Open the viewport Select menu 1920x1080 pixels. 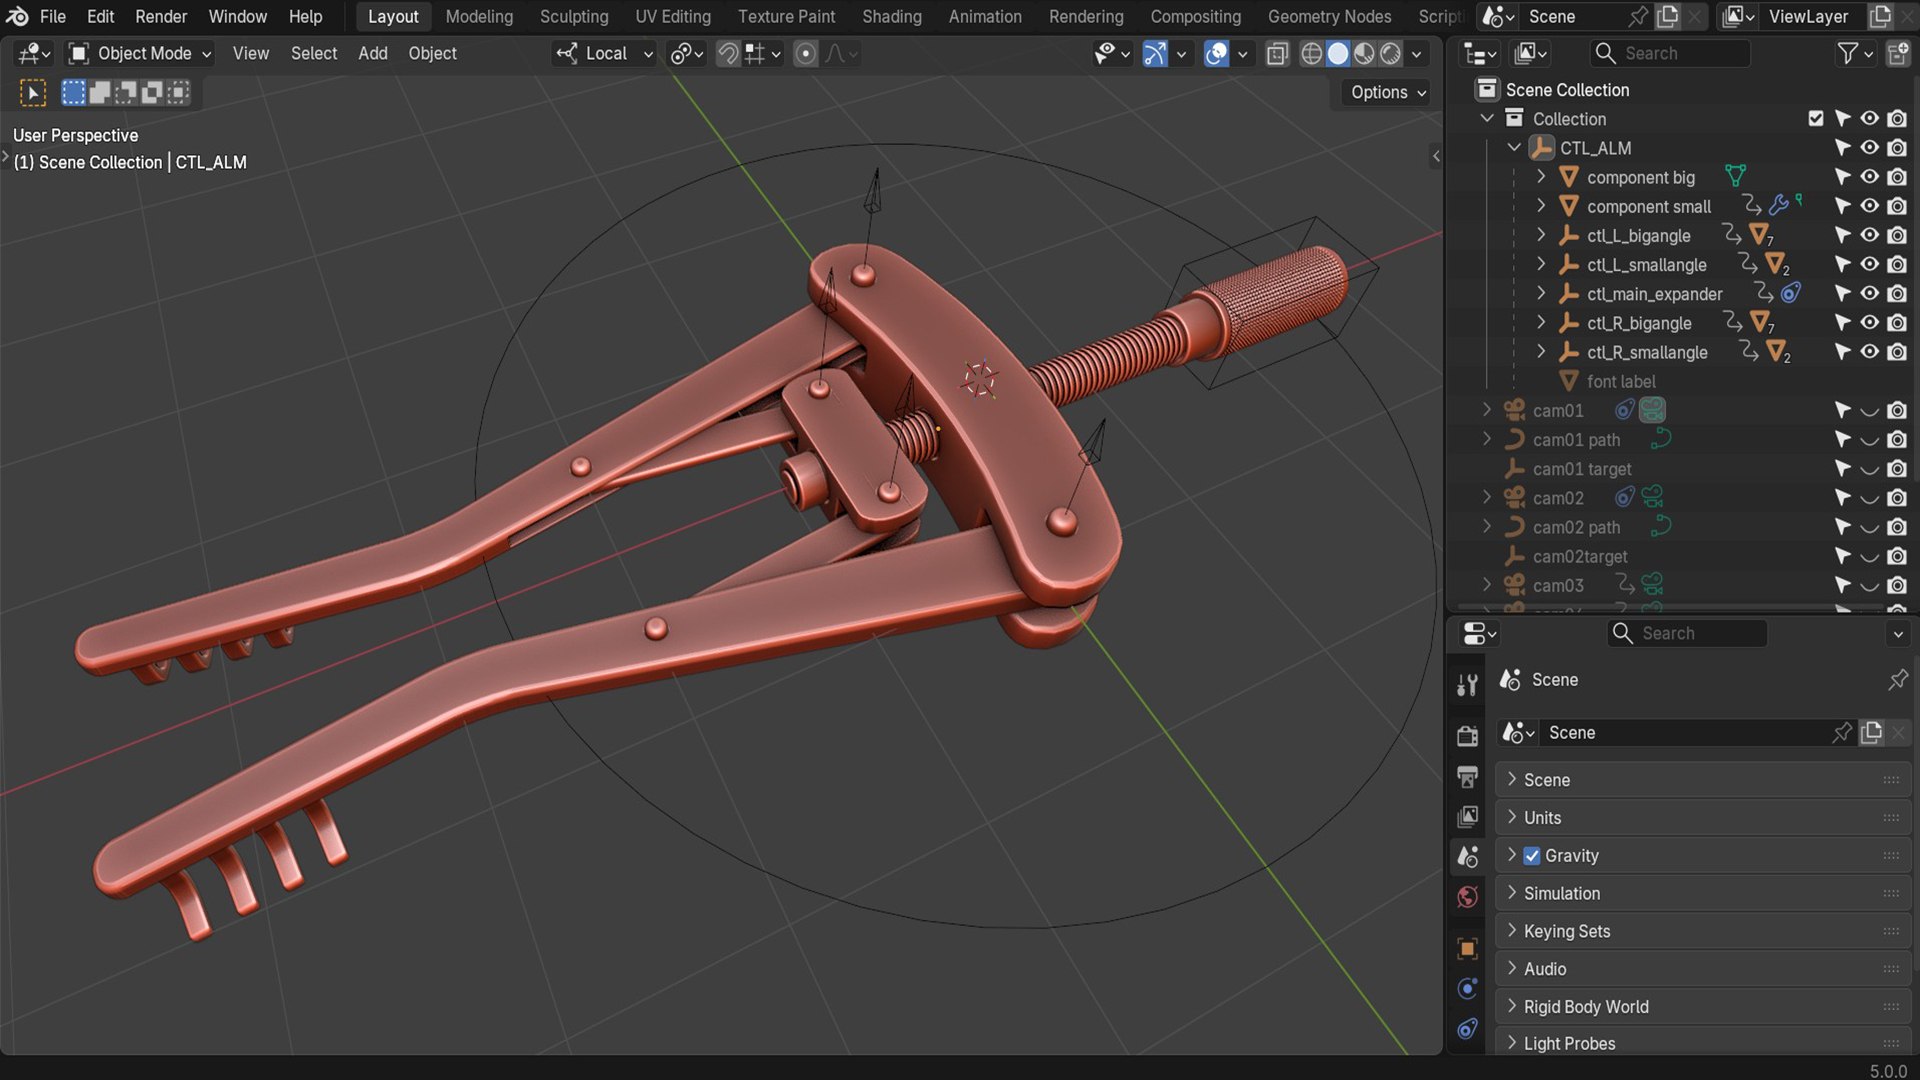coord(314,54)
